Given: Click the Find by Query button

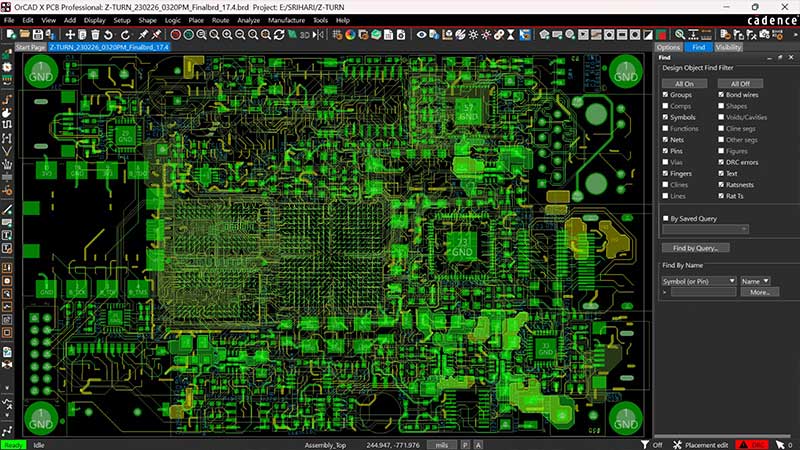Looking at the screenshot, I should [x=695, y=248].
